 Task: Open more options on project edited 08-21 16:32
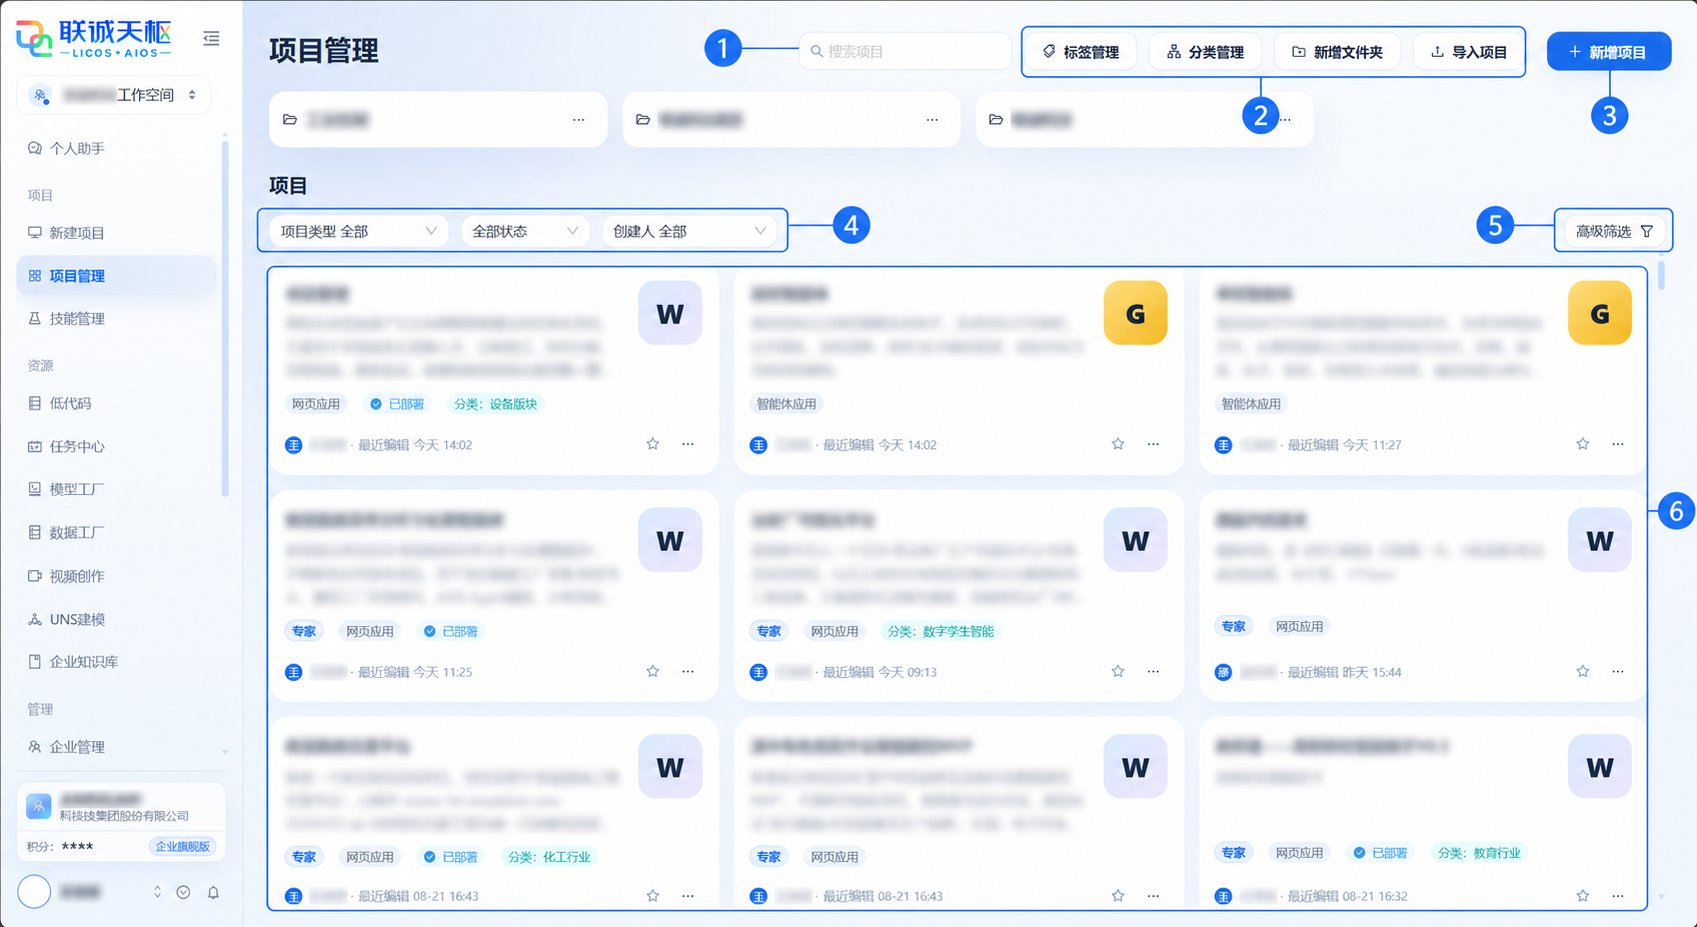pyautogui.click(x=1618, y=895)
